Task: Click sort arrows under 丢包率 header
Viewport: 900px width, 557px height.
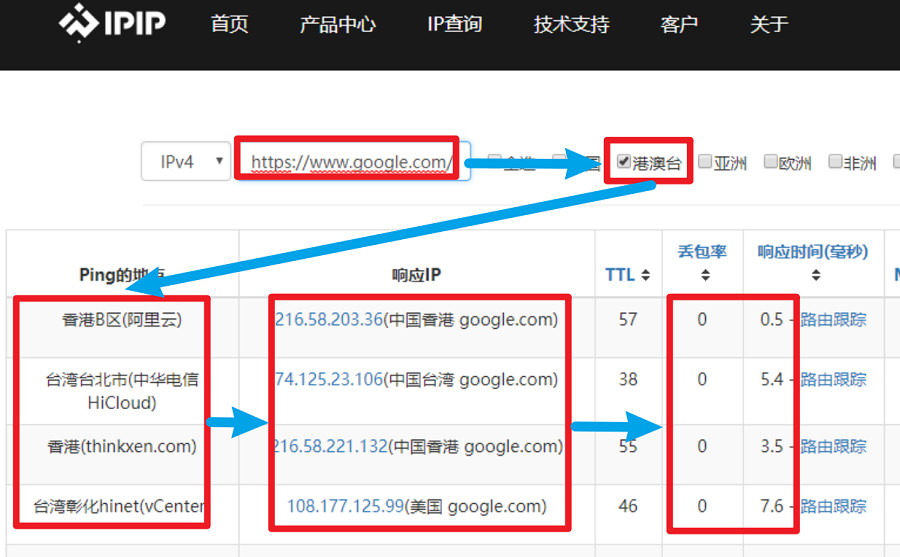Action: pyautogui.click(x=702, y=276)
